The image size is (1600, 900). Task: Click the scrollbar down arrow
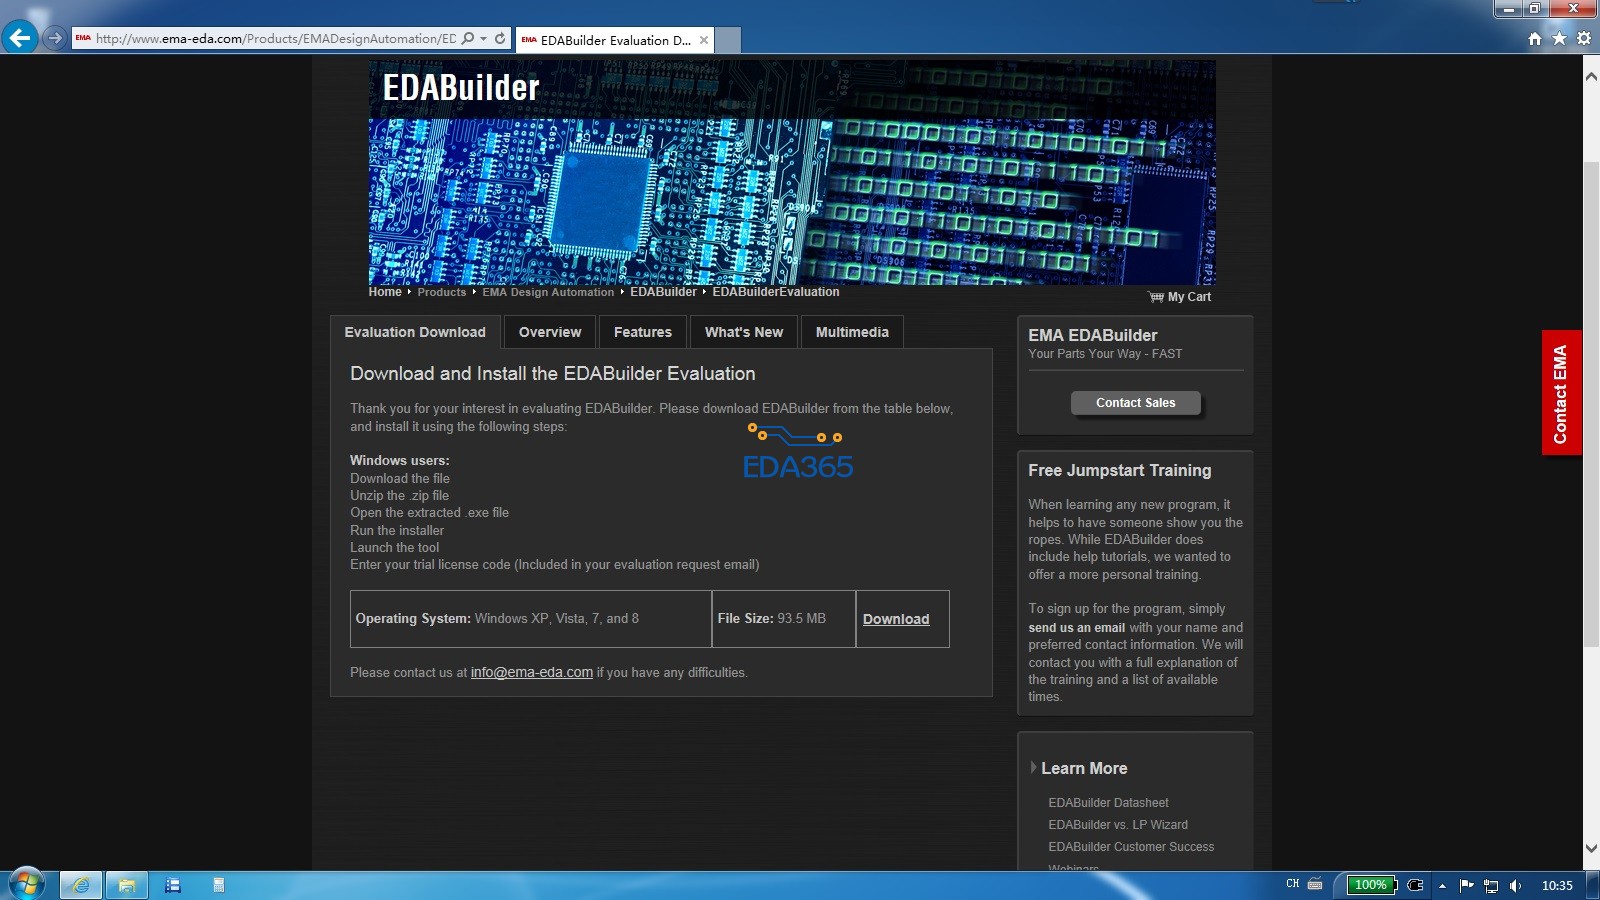pos(1591,848)
